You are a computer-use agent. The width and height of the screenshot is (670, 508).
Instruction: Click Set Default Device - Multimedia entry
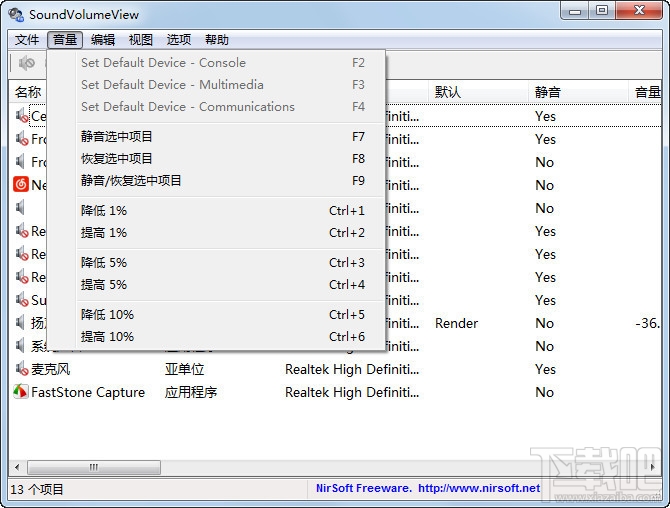point(222,85)
